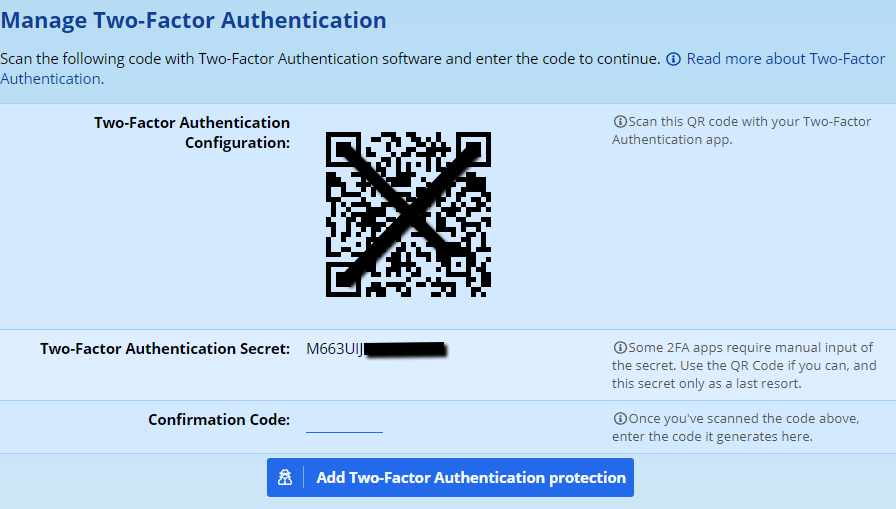Click the Two-Factor Authentication Configuration label
This screenshot has height=509, width=896.
(x=192, y=132)
